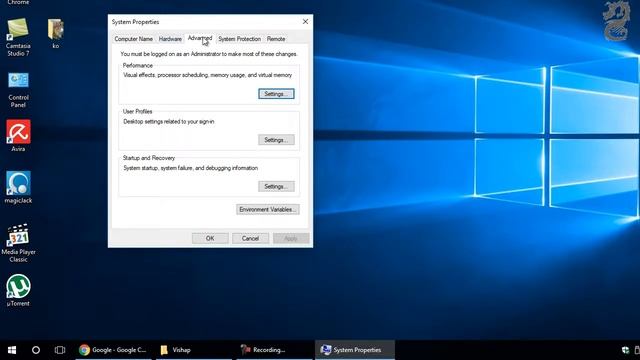Viewport: 640px width, 360px height.
Task: Open System Protection tab
Action: click(240, 39)
